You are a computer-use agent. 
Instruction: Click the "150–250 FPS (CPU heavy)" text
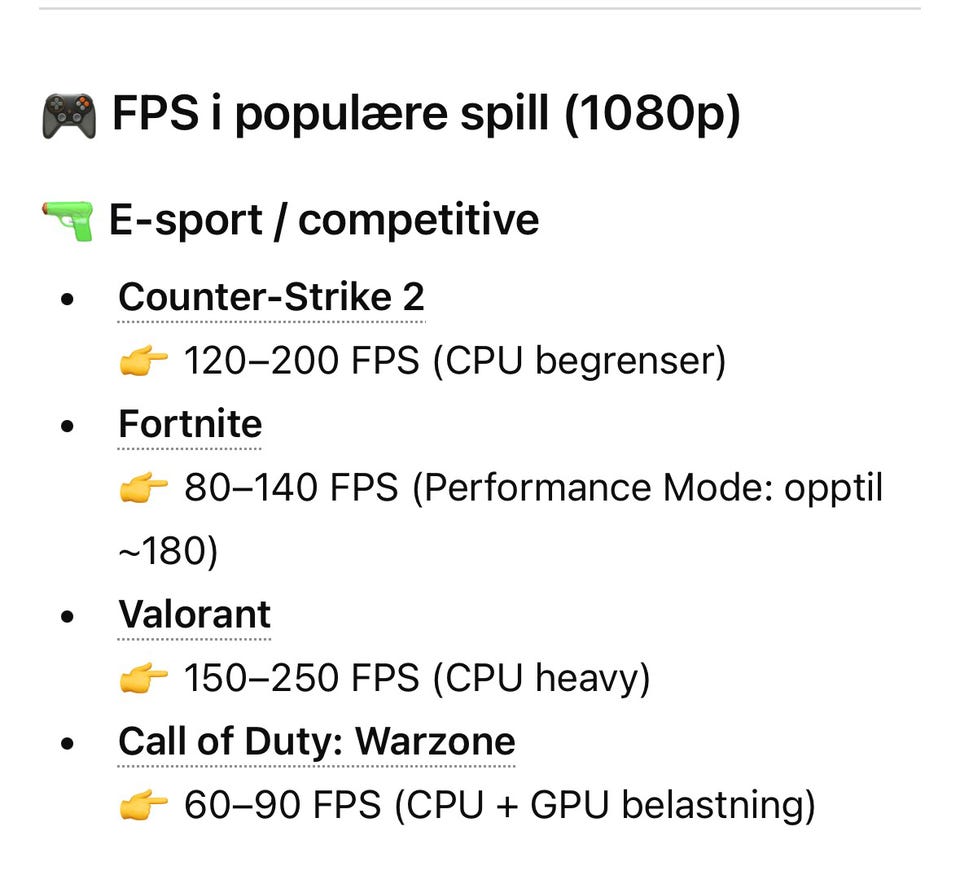pyautogui.click(x=417, y=679)
